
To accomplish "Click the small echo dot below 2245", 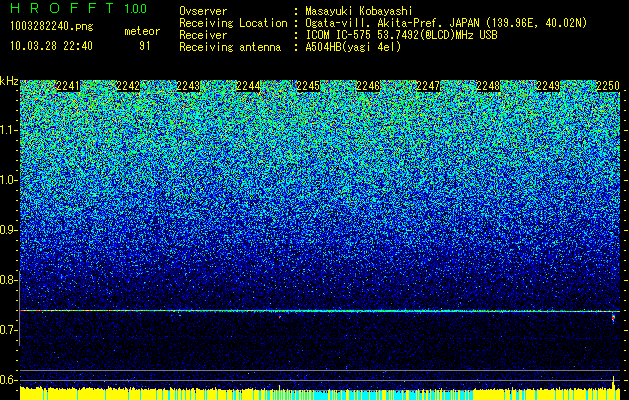I will 280,317.
